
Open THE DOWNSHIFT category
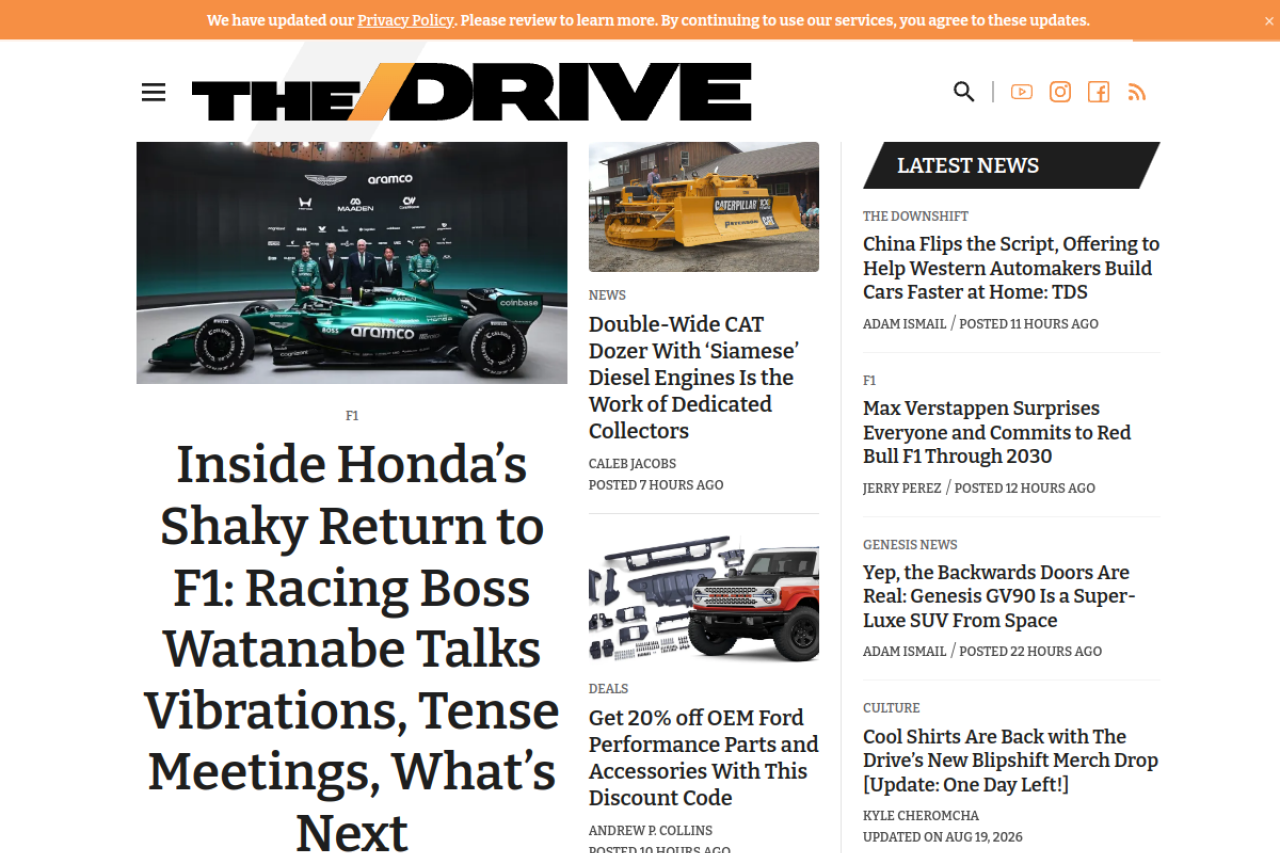(915, 216)
